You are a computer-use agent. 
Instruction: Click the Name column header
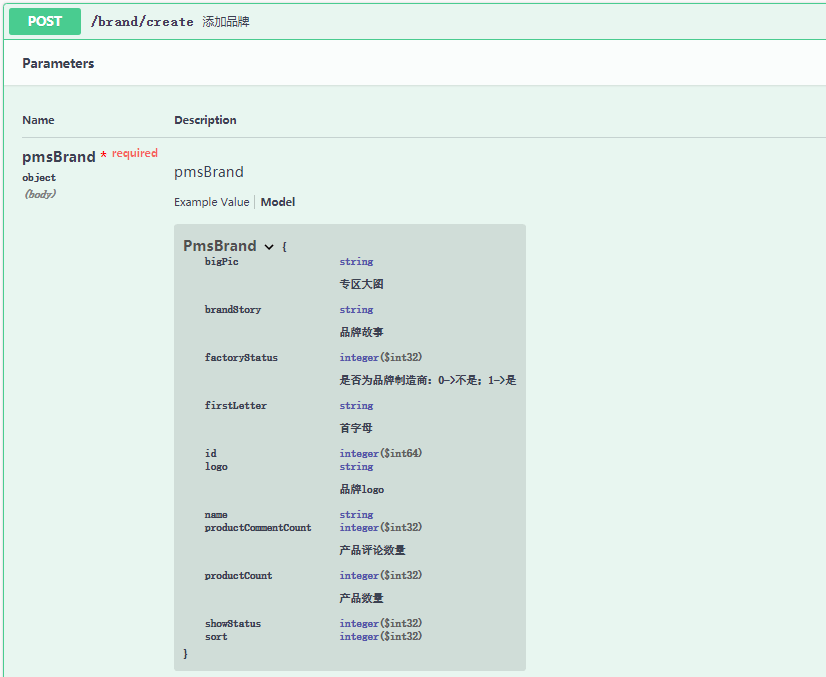pos(38,120)
